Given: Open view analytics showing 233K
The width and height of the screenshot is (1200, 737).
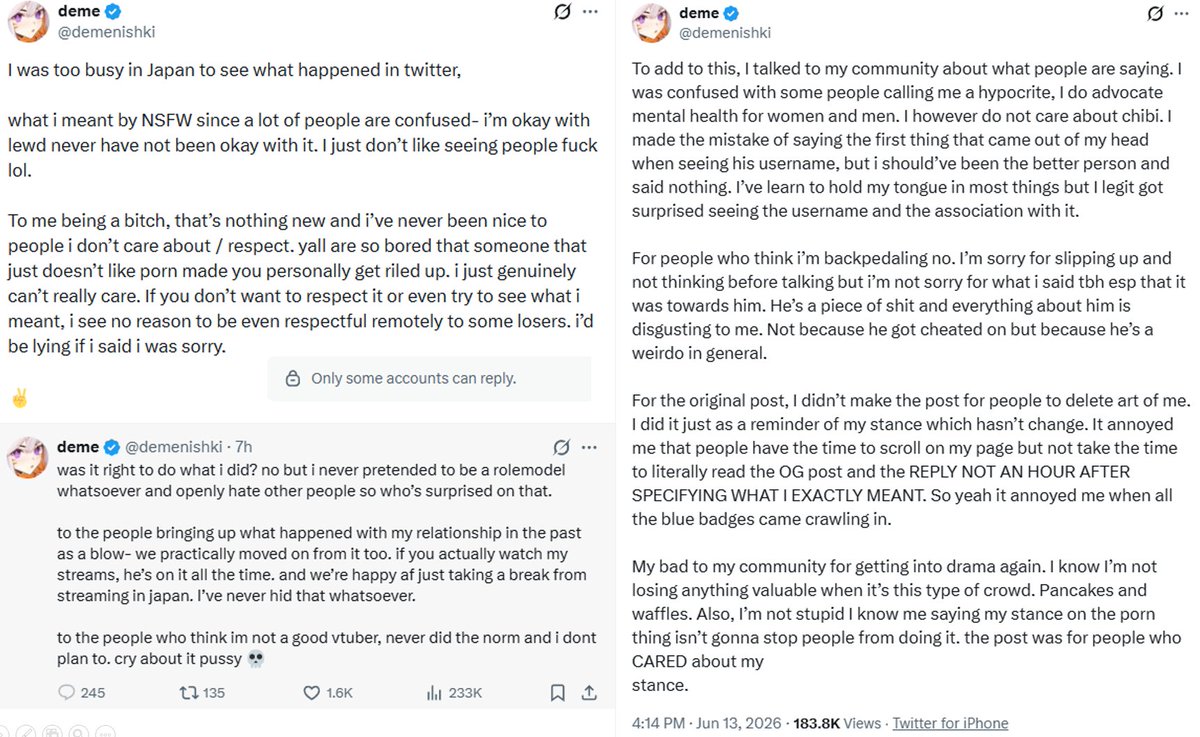Looking at the screenshot, I should (434, 692).
